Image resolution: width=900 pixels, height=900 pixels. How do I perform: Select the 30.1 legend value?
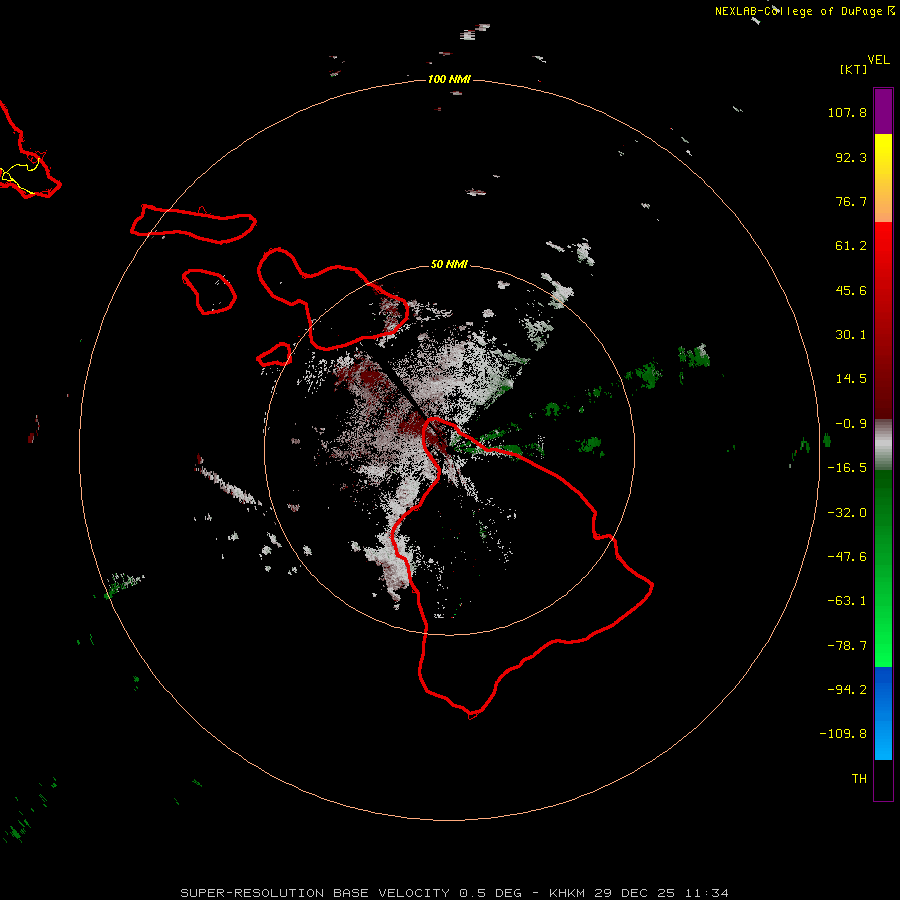coord(851,335)
